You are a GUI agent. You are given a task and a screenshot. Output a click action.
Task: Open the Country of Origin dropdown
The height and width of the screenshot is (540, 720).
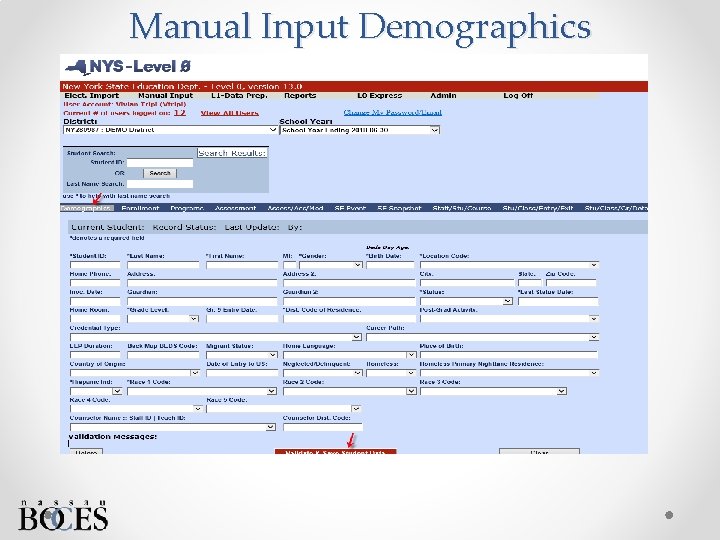pyautogui.click(x=135, y=373)
